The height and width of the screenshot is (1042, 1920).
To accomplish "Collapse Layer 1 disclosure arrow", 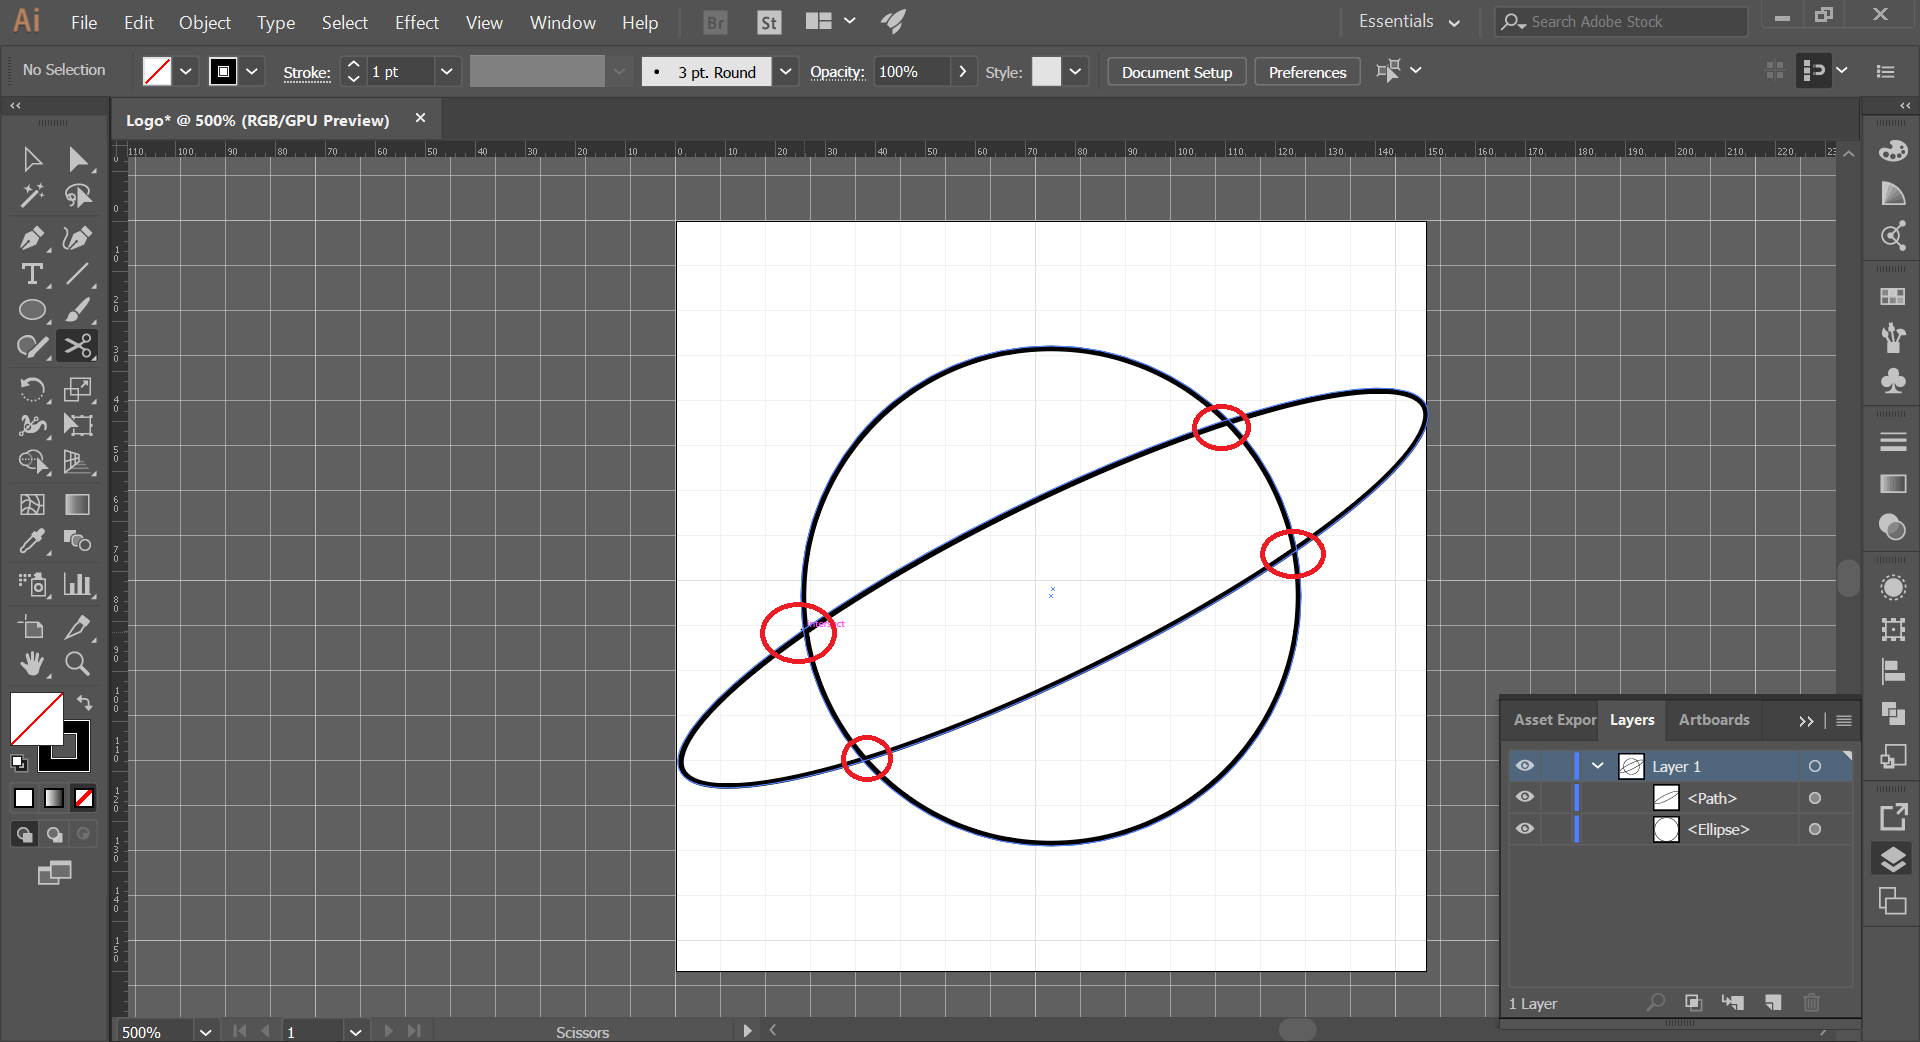I will coord(1598,766).
